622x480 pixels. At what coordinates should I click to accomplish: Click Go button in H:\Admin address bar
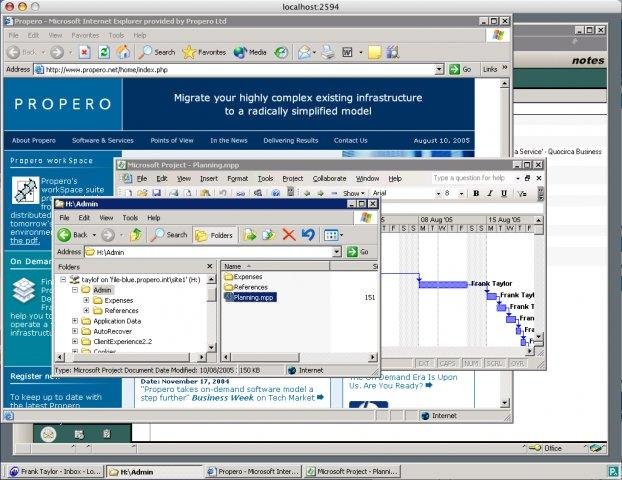358,252
